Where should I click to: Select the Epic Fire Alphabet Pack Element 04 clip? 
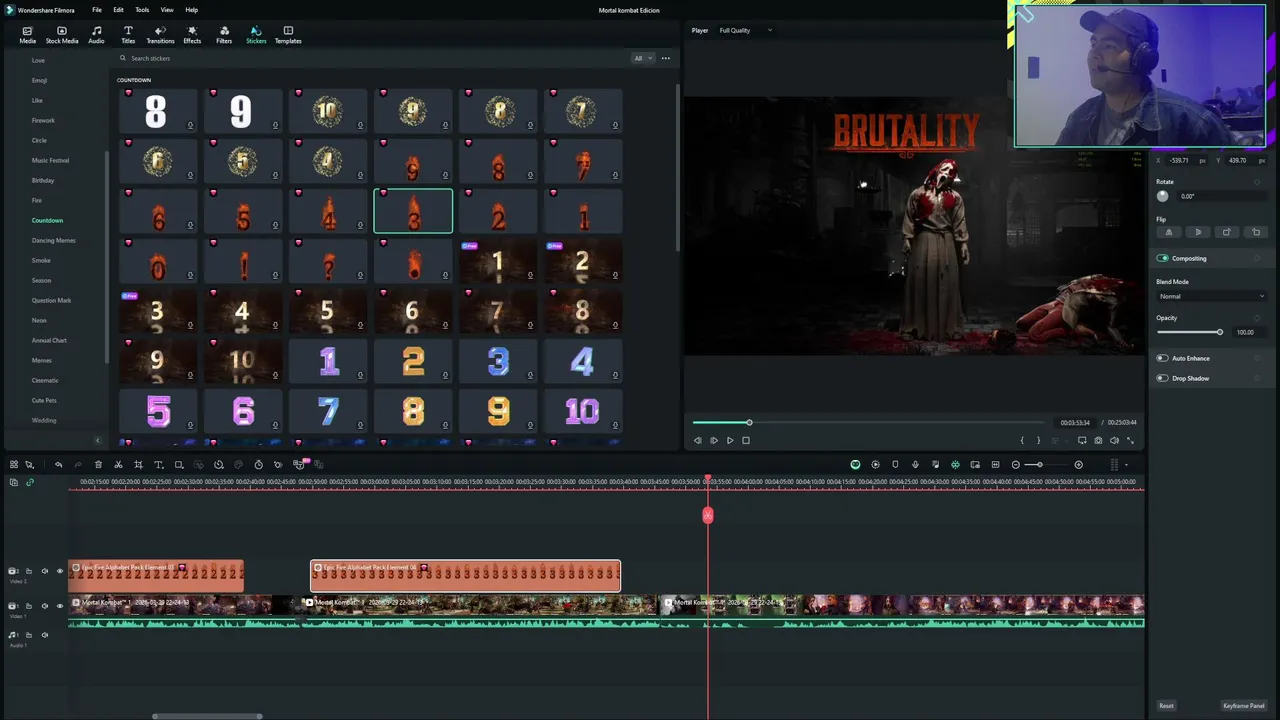tap(465, 575)
